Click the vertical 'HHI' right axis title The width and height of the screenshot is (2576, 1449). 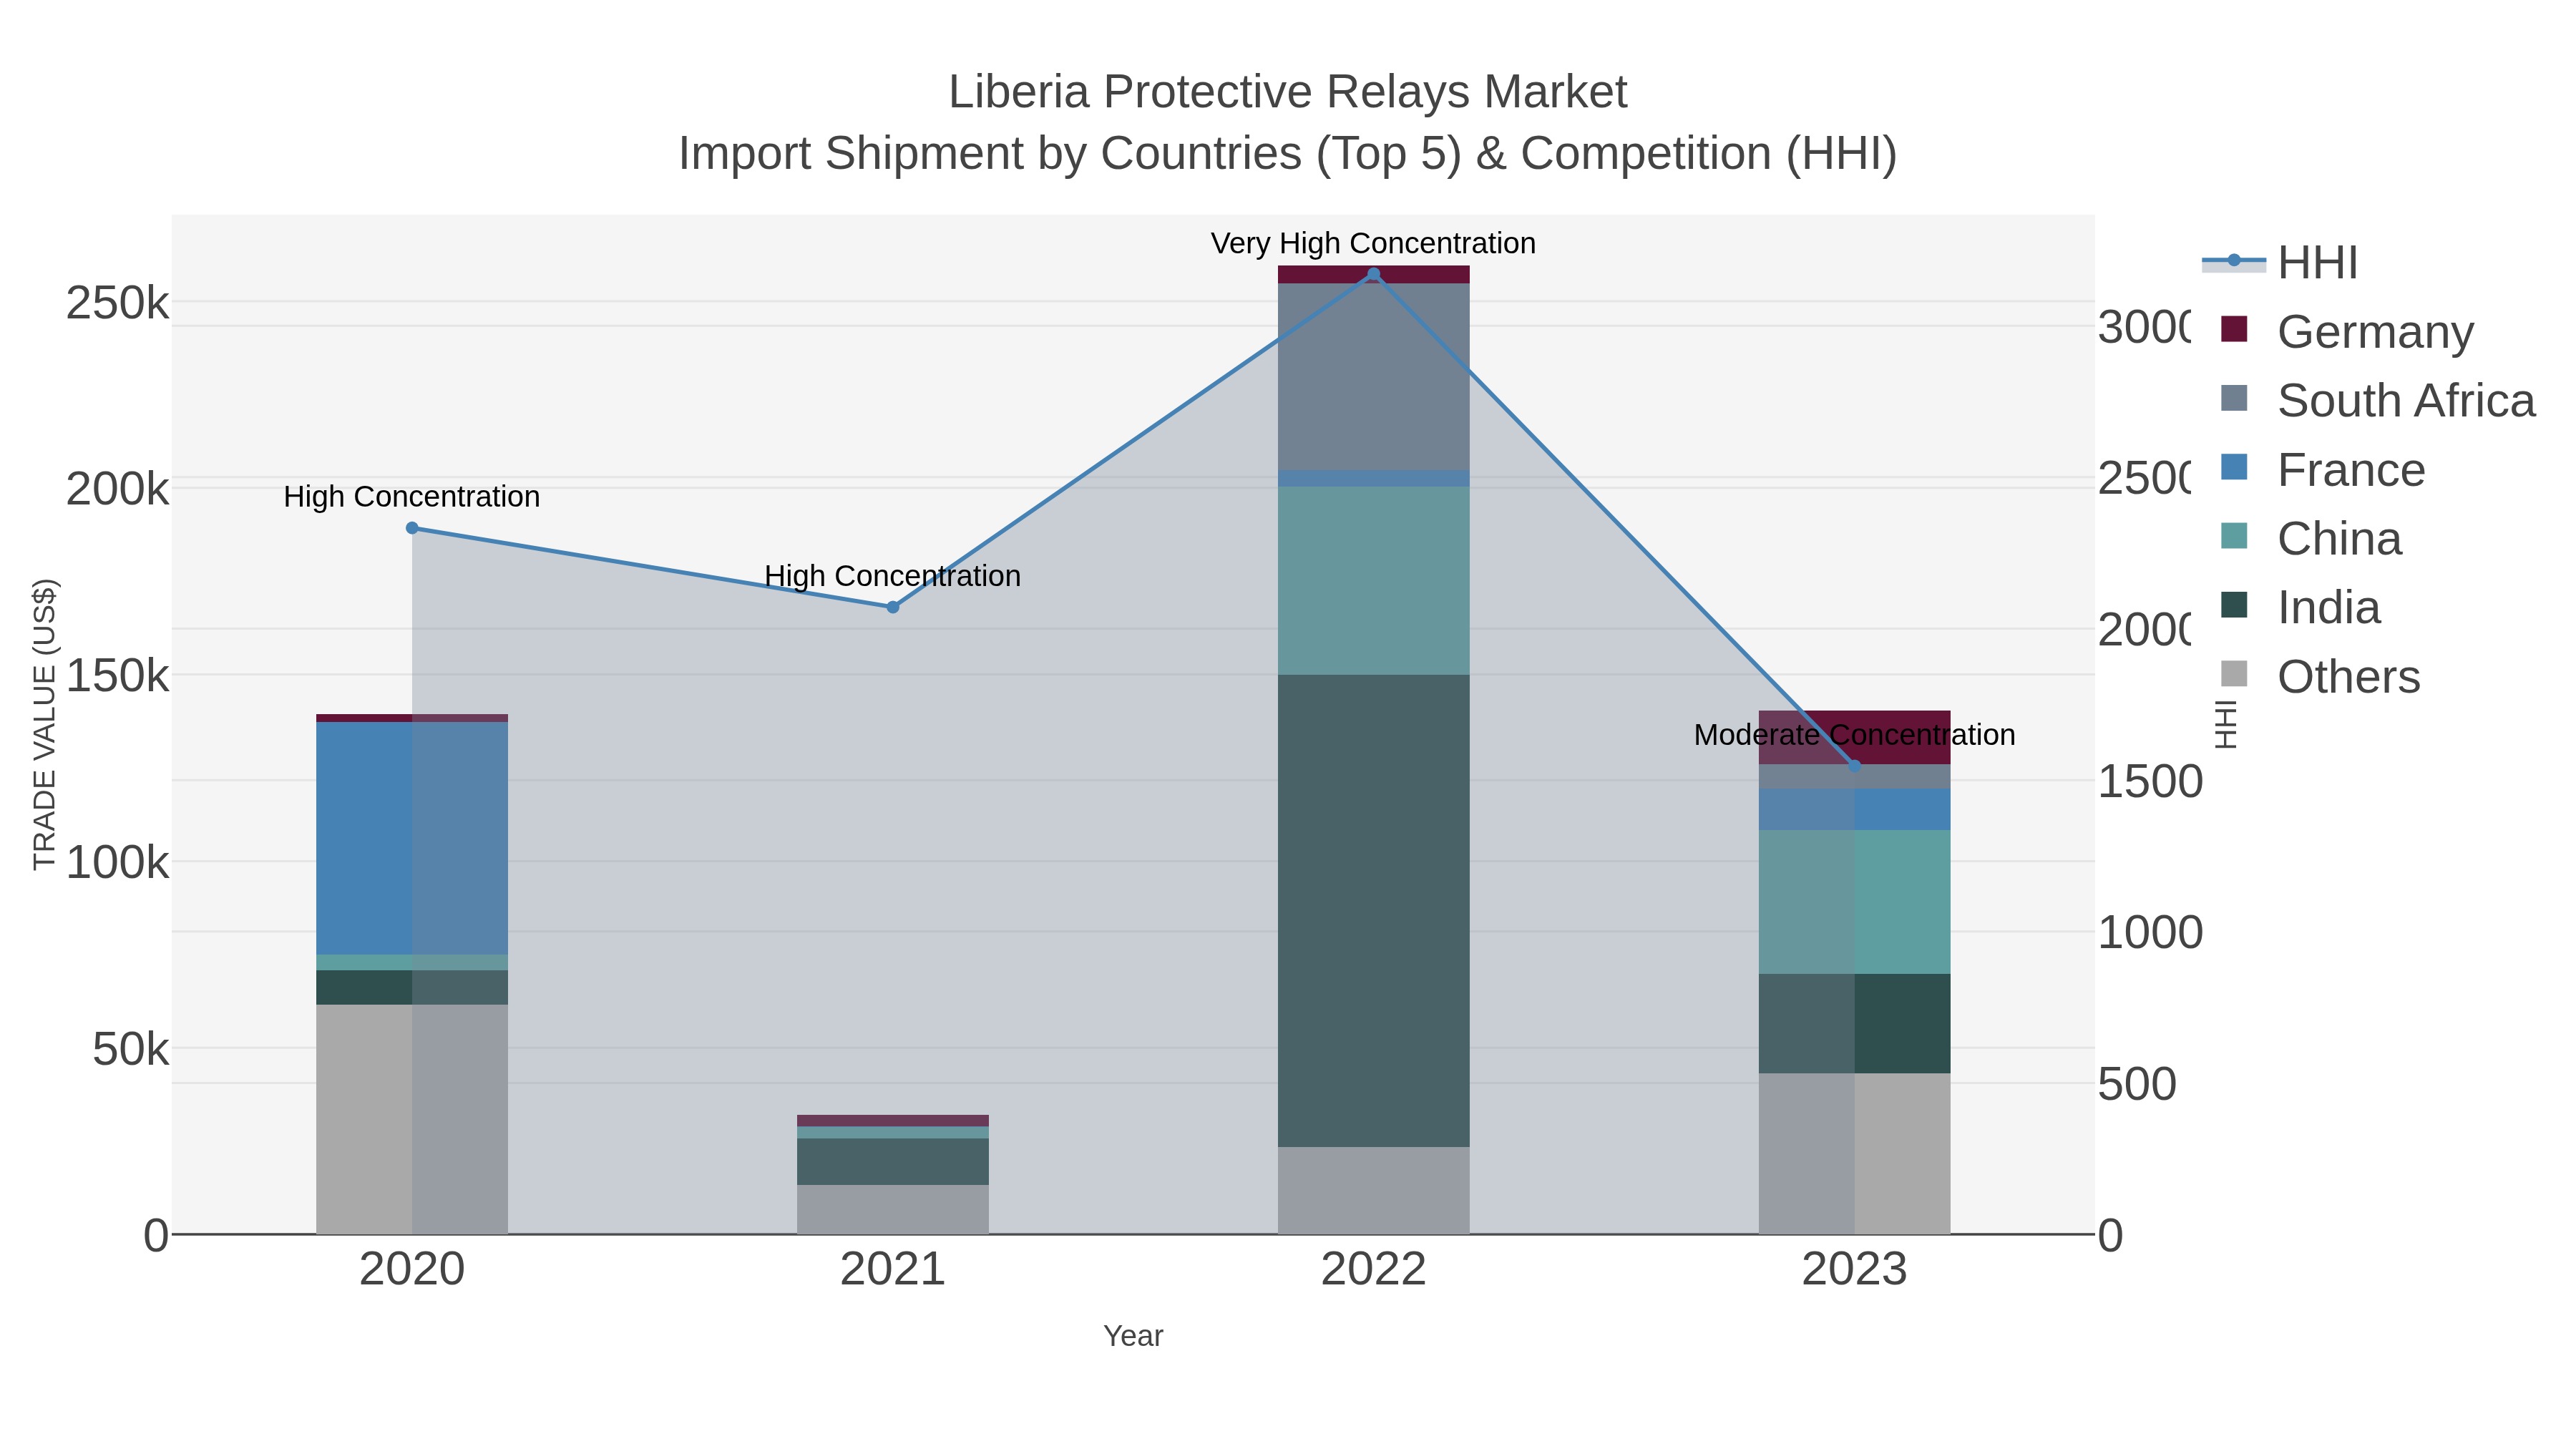pyautogui.click(x=2227, y=725)
